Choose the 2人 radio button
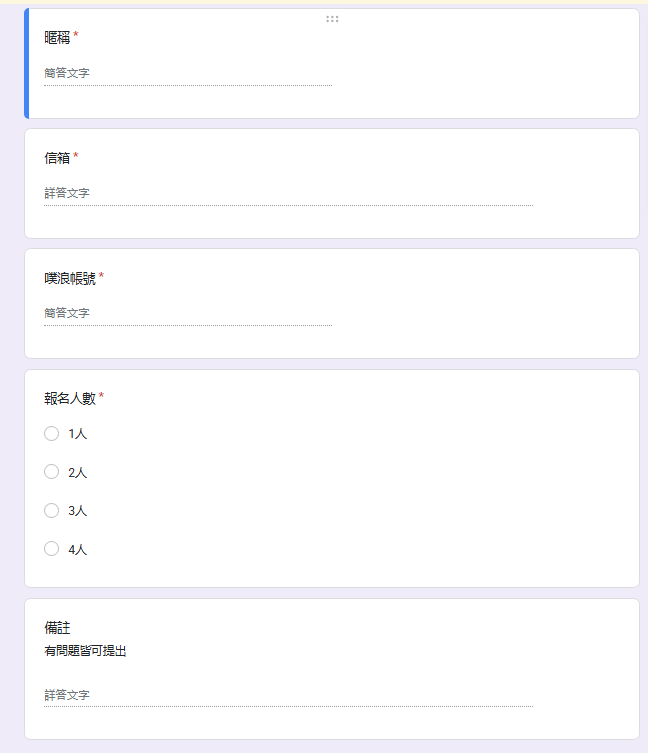The width and height of the screenshot is (648, 753). point(51,472)
